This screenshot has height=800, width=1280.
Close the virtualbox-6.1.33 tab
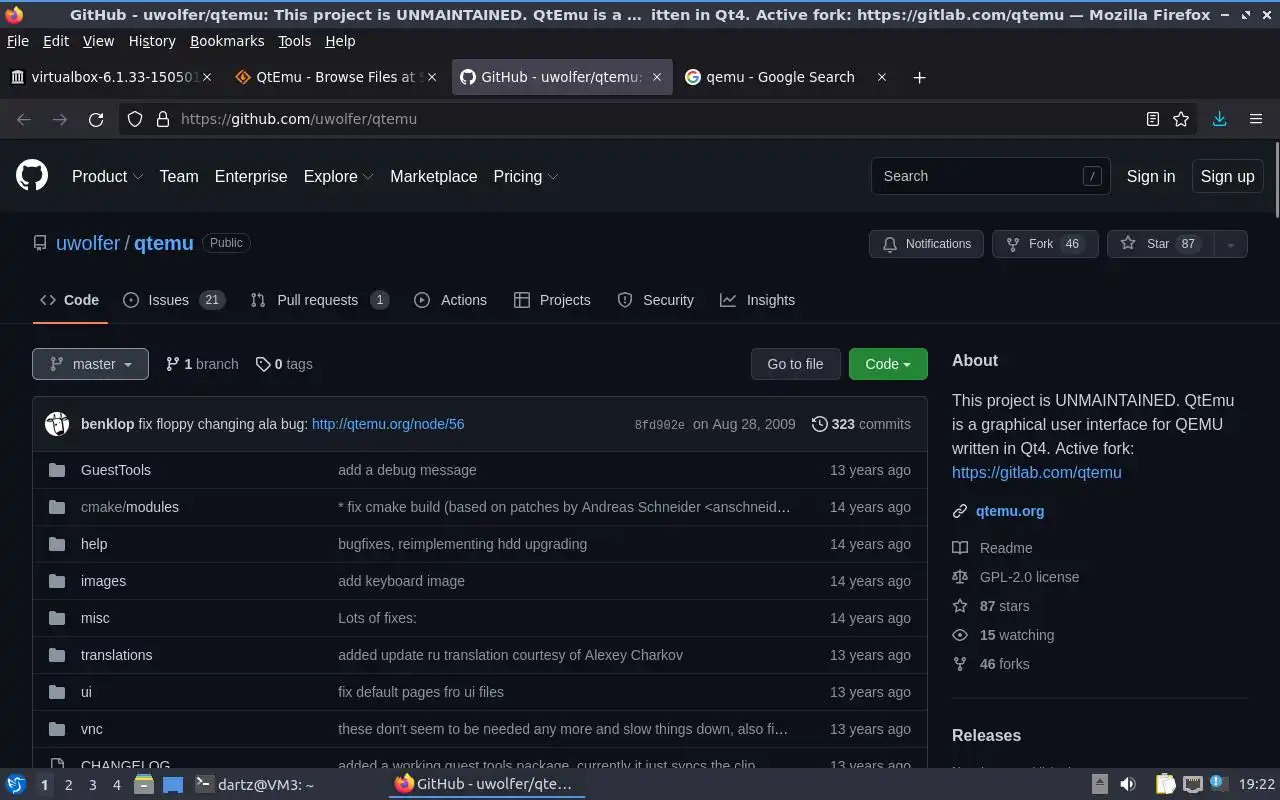tap(207, 77)
